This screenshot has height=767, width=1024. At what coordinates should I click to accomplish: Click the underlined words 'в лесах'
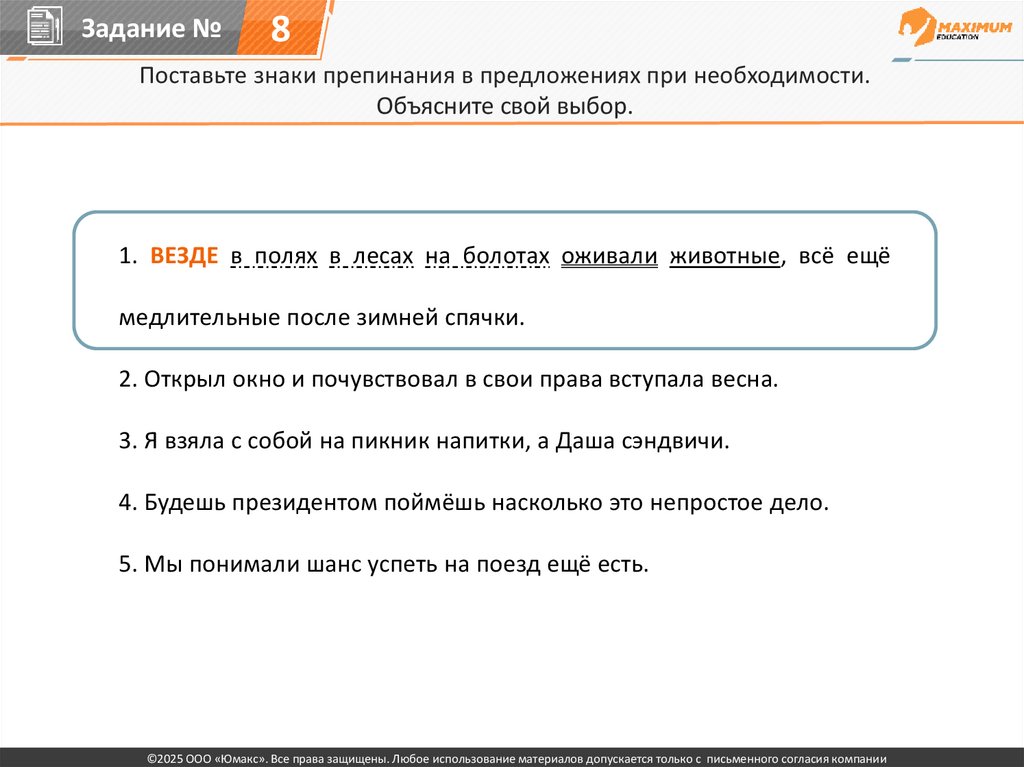(371, 256)
